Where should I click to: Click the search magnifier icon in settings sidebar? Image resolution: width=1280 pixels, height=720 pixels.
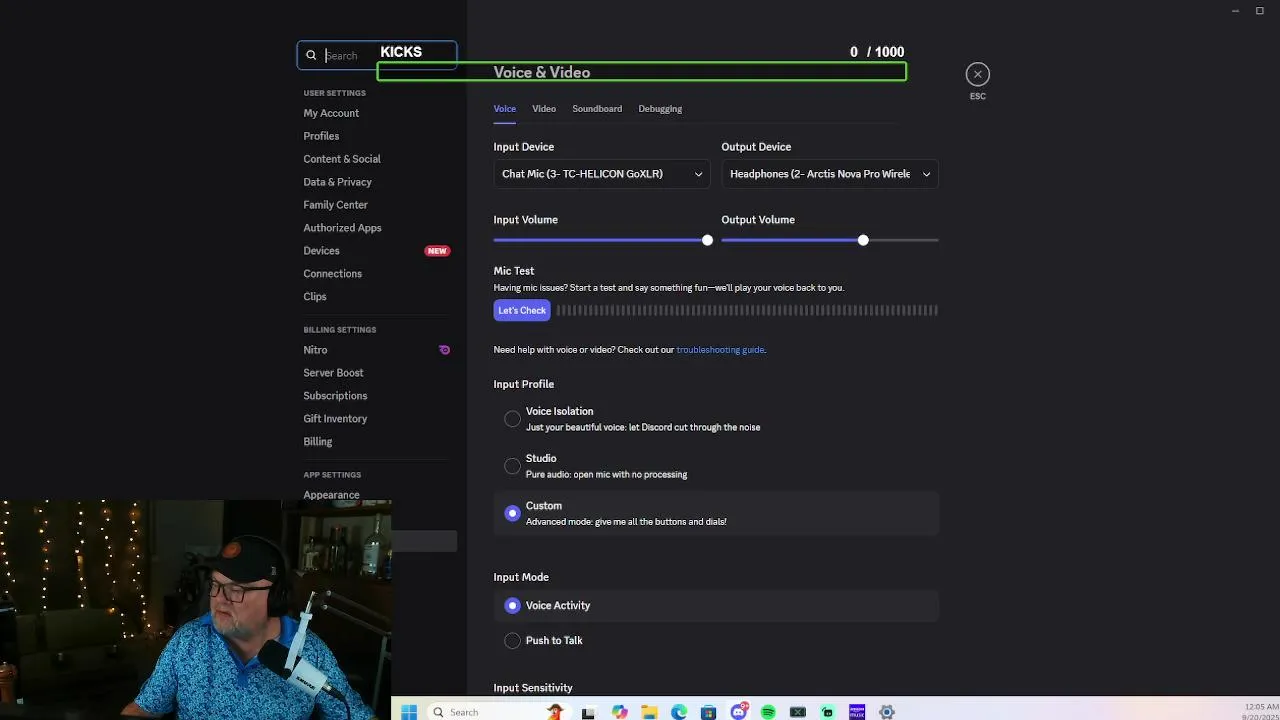[x=311, y=56]
